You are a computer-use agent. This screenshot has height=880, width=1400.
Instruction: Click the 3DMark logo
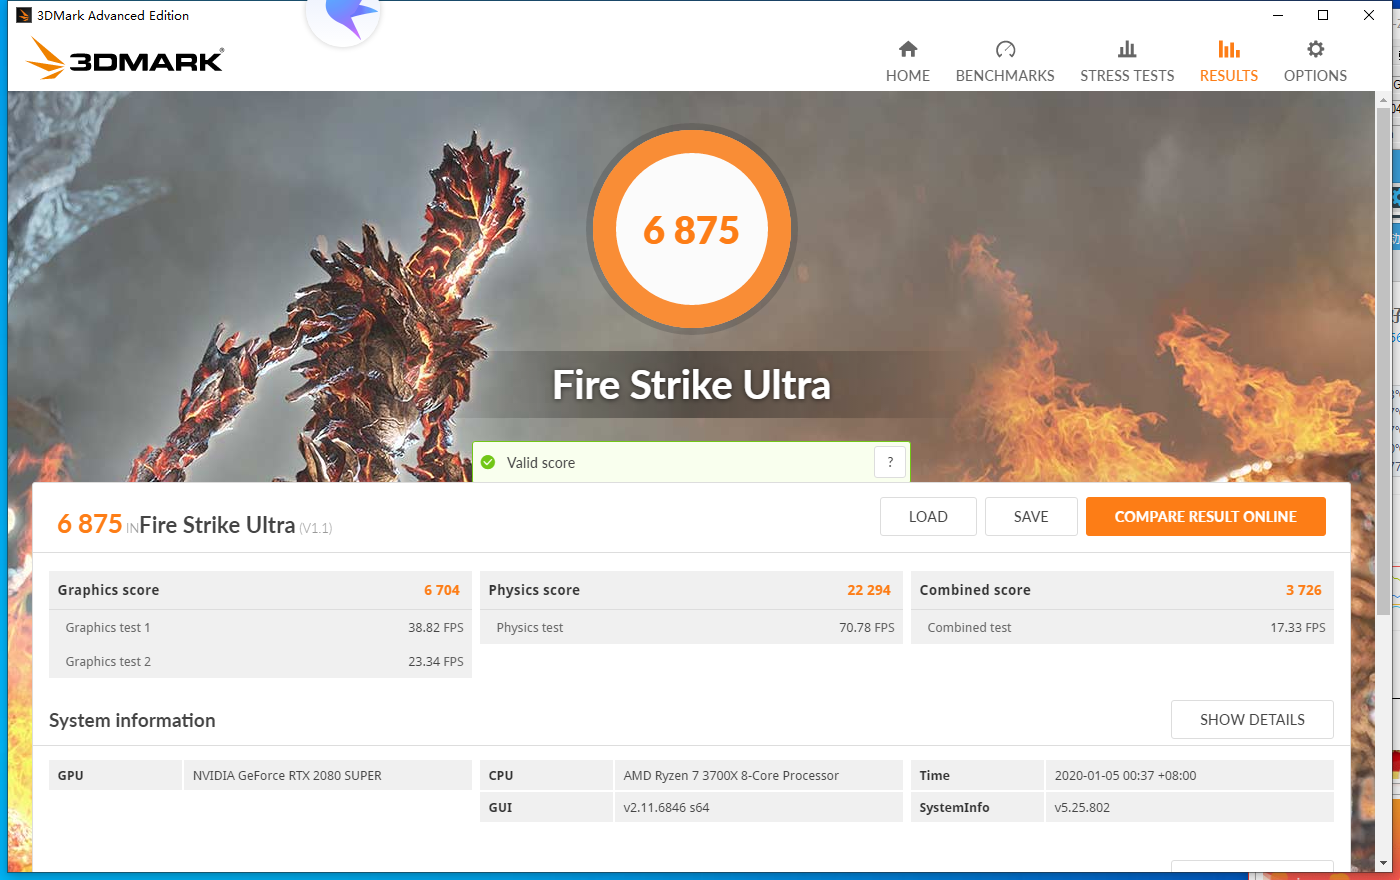[x=125, y=59]
